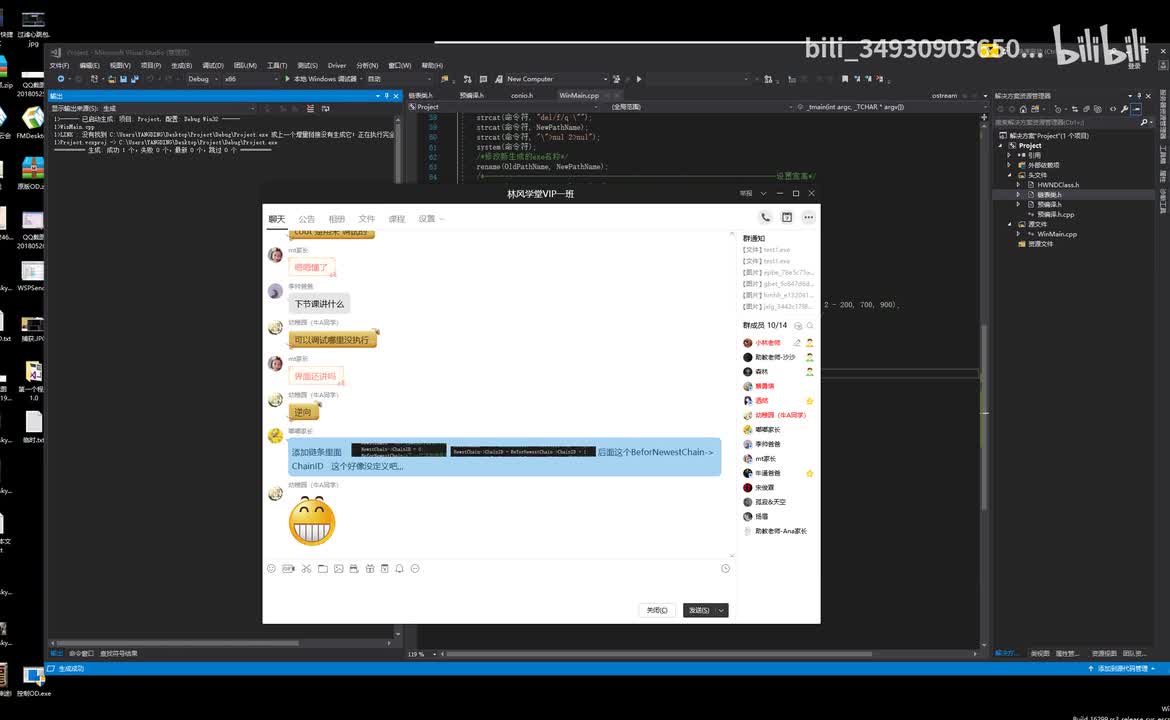
Task: Click Show All Files icon in Solution Explorer
Action: tap(1098, 109)
